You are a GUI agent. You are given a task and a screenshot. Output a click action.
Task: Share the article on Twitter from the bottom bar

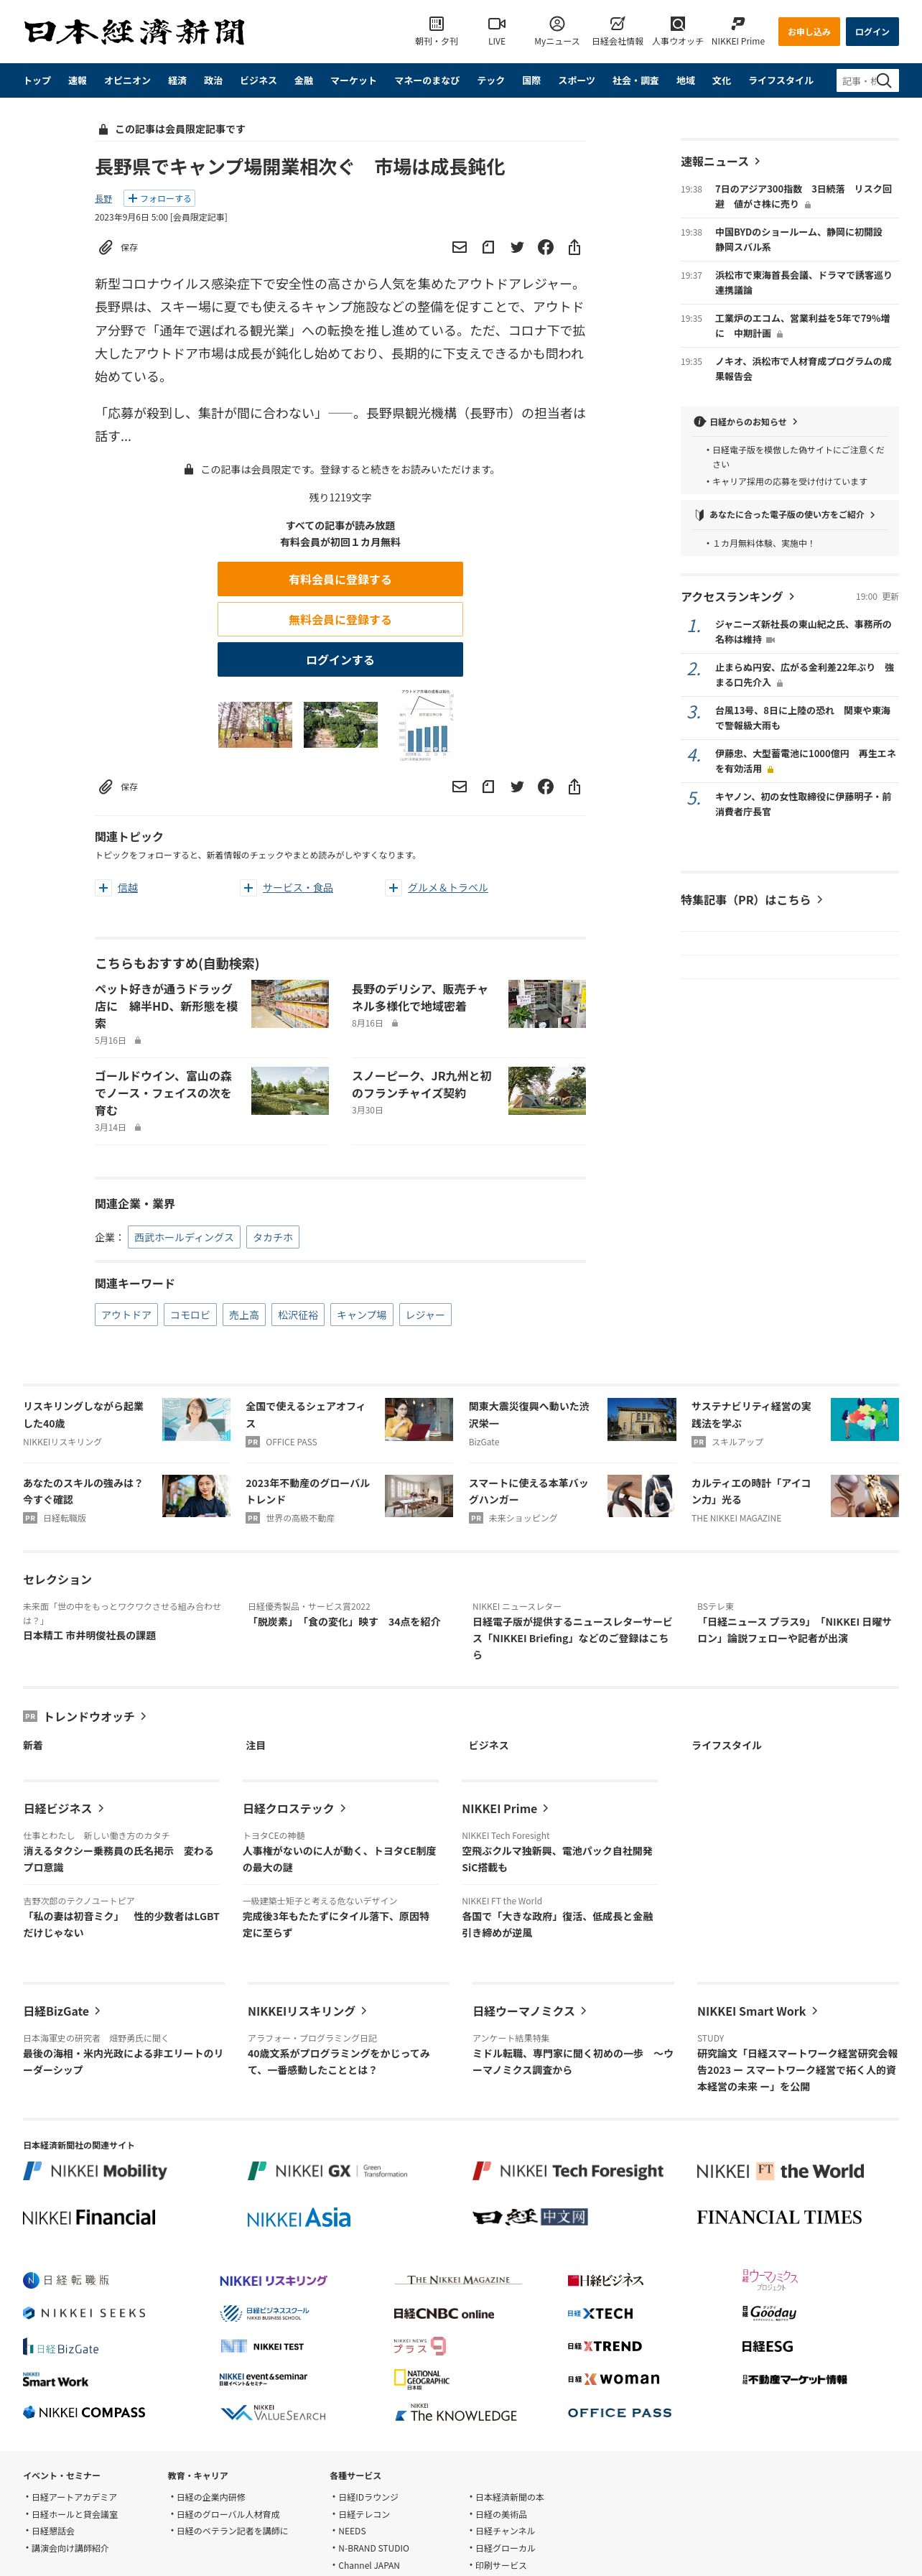(517, 787)
